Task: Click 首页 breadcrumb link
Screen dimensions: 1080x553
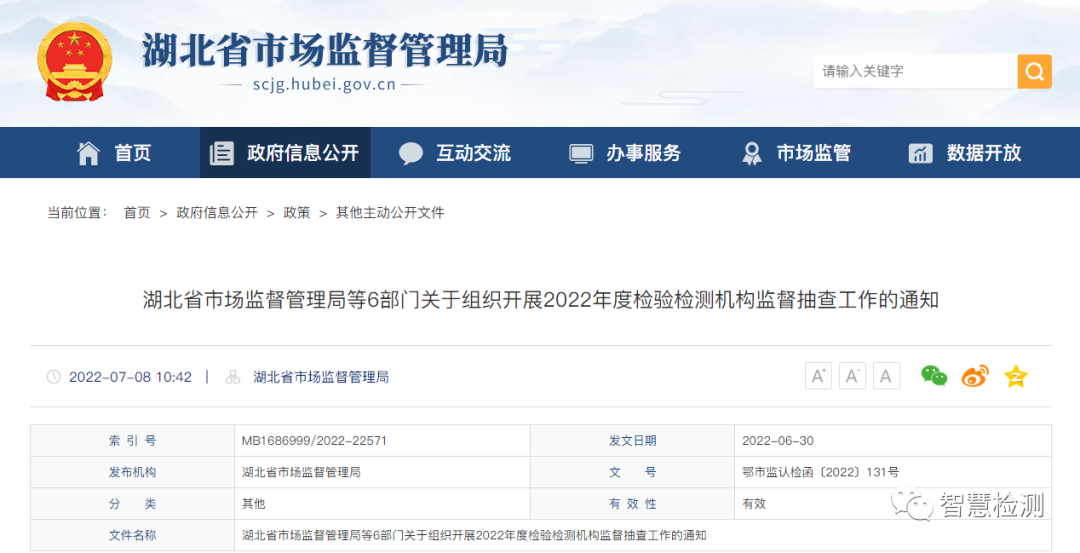Action: tap(137, 213)
